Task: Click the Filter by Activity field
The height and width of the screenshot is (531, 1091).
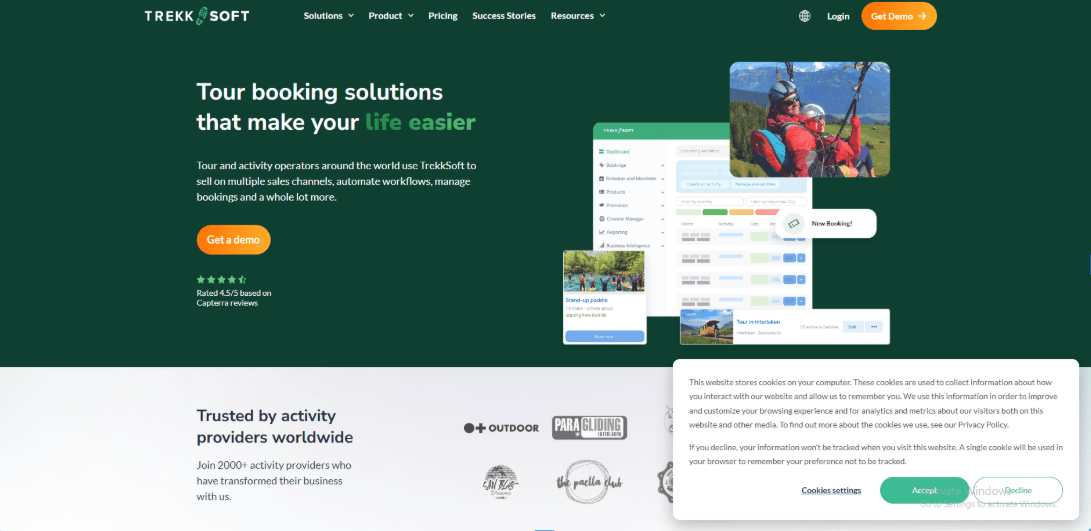Action: tap(710, 202)
